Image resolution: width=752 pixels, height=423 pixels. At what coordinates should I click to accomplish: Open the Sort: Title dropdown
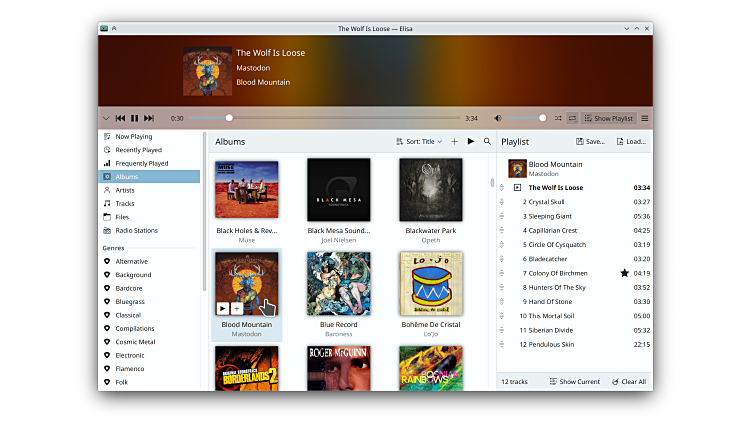pos(419,142)
